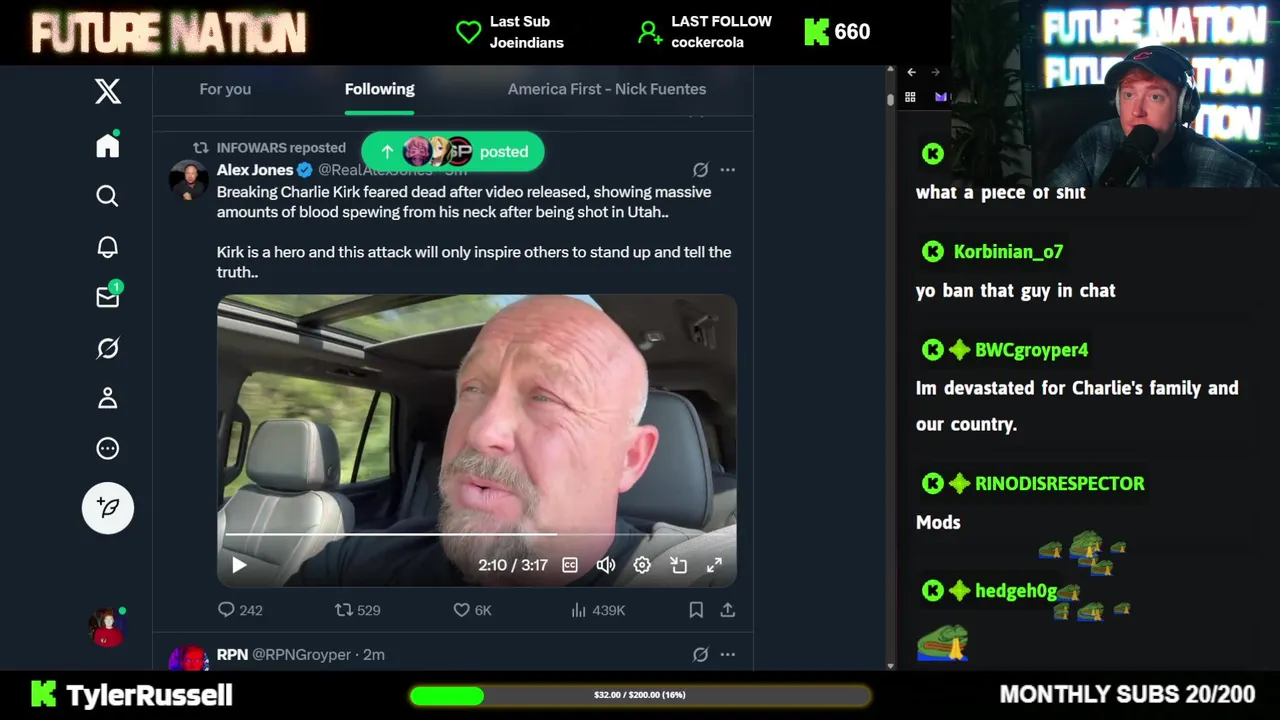Compose a new post with feather button
This screenshot has width=1280, height=720.
click(108, 508)
